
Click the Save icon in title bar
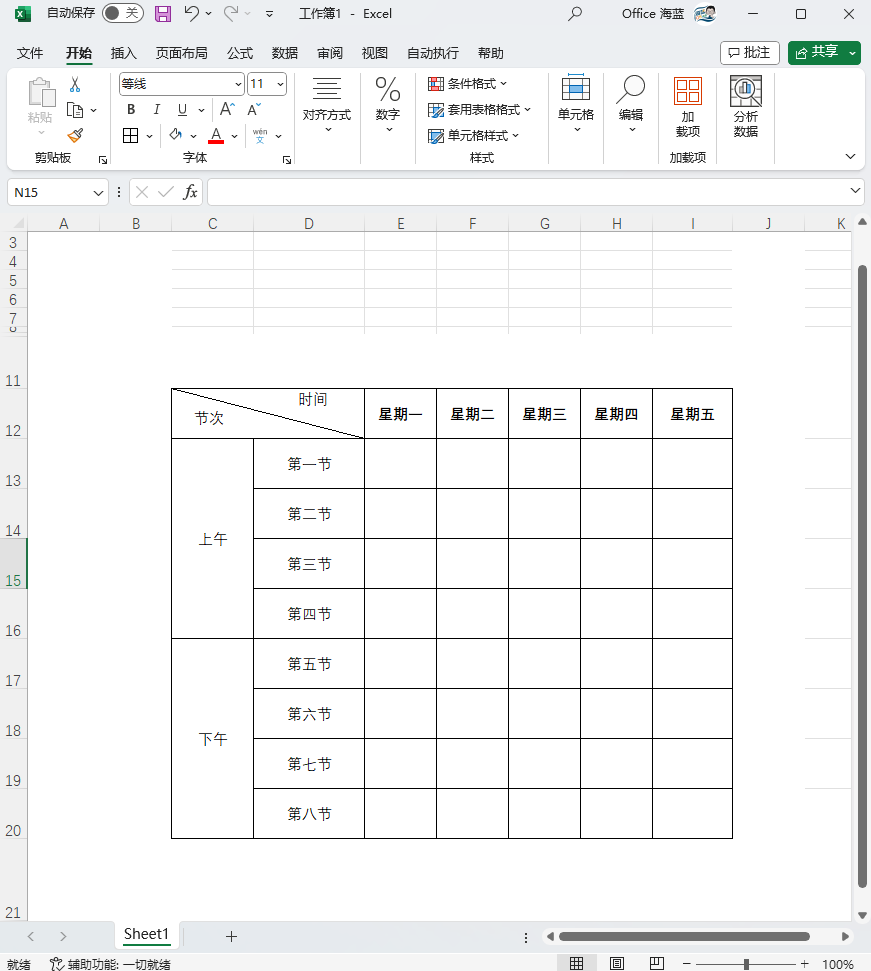[x=163, y=14]
